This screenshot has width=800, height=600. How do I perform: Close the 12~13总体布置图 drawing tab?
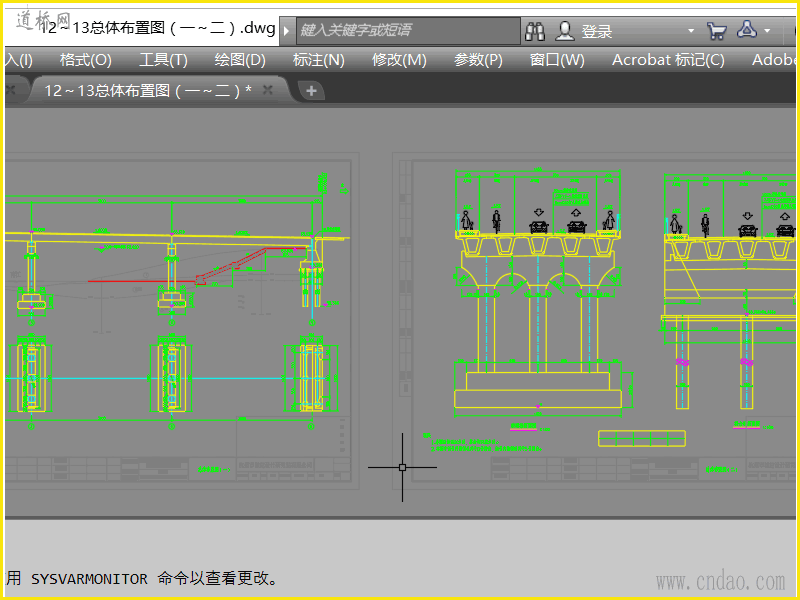click(x=268, y=90)
